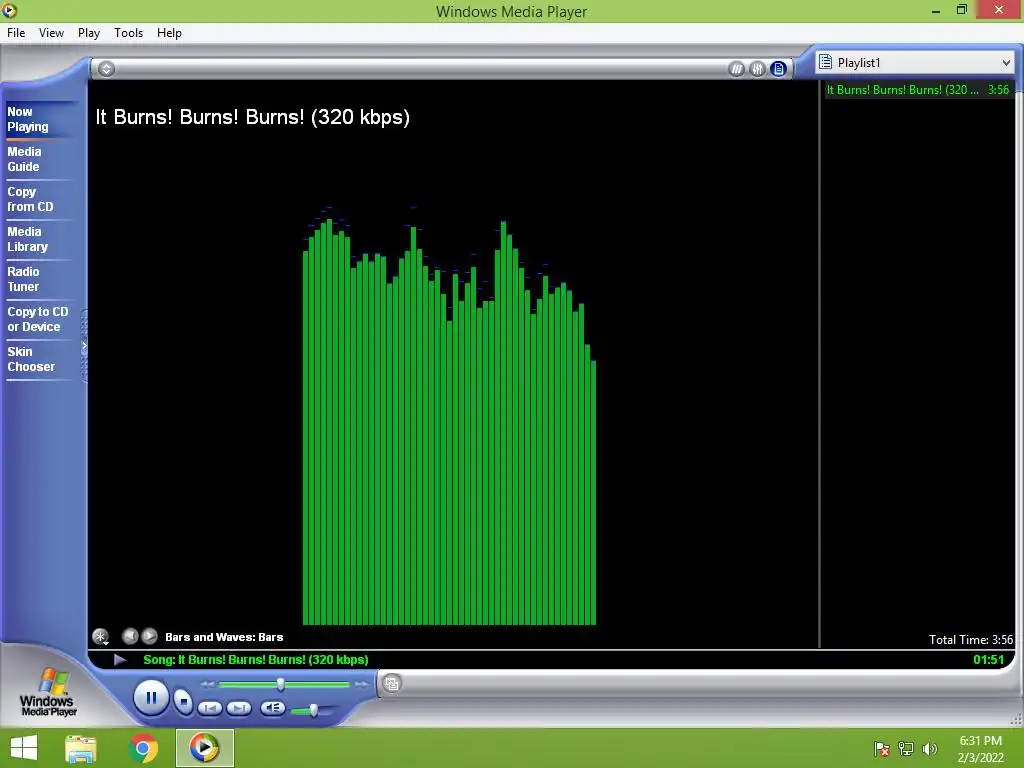Open the View menu

pos(51,33)
